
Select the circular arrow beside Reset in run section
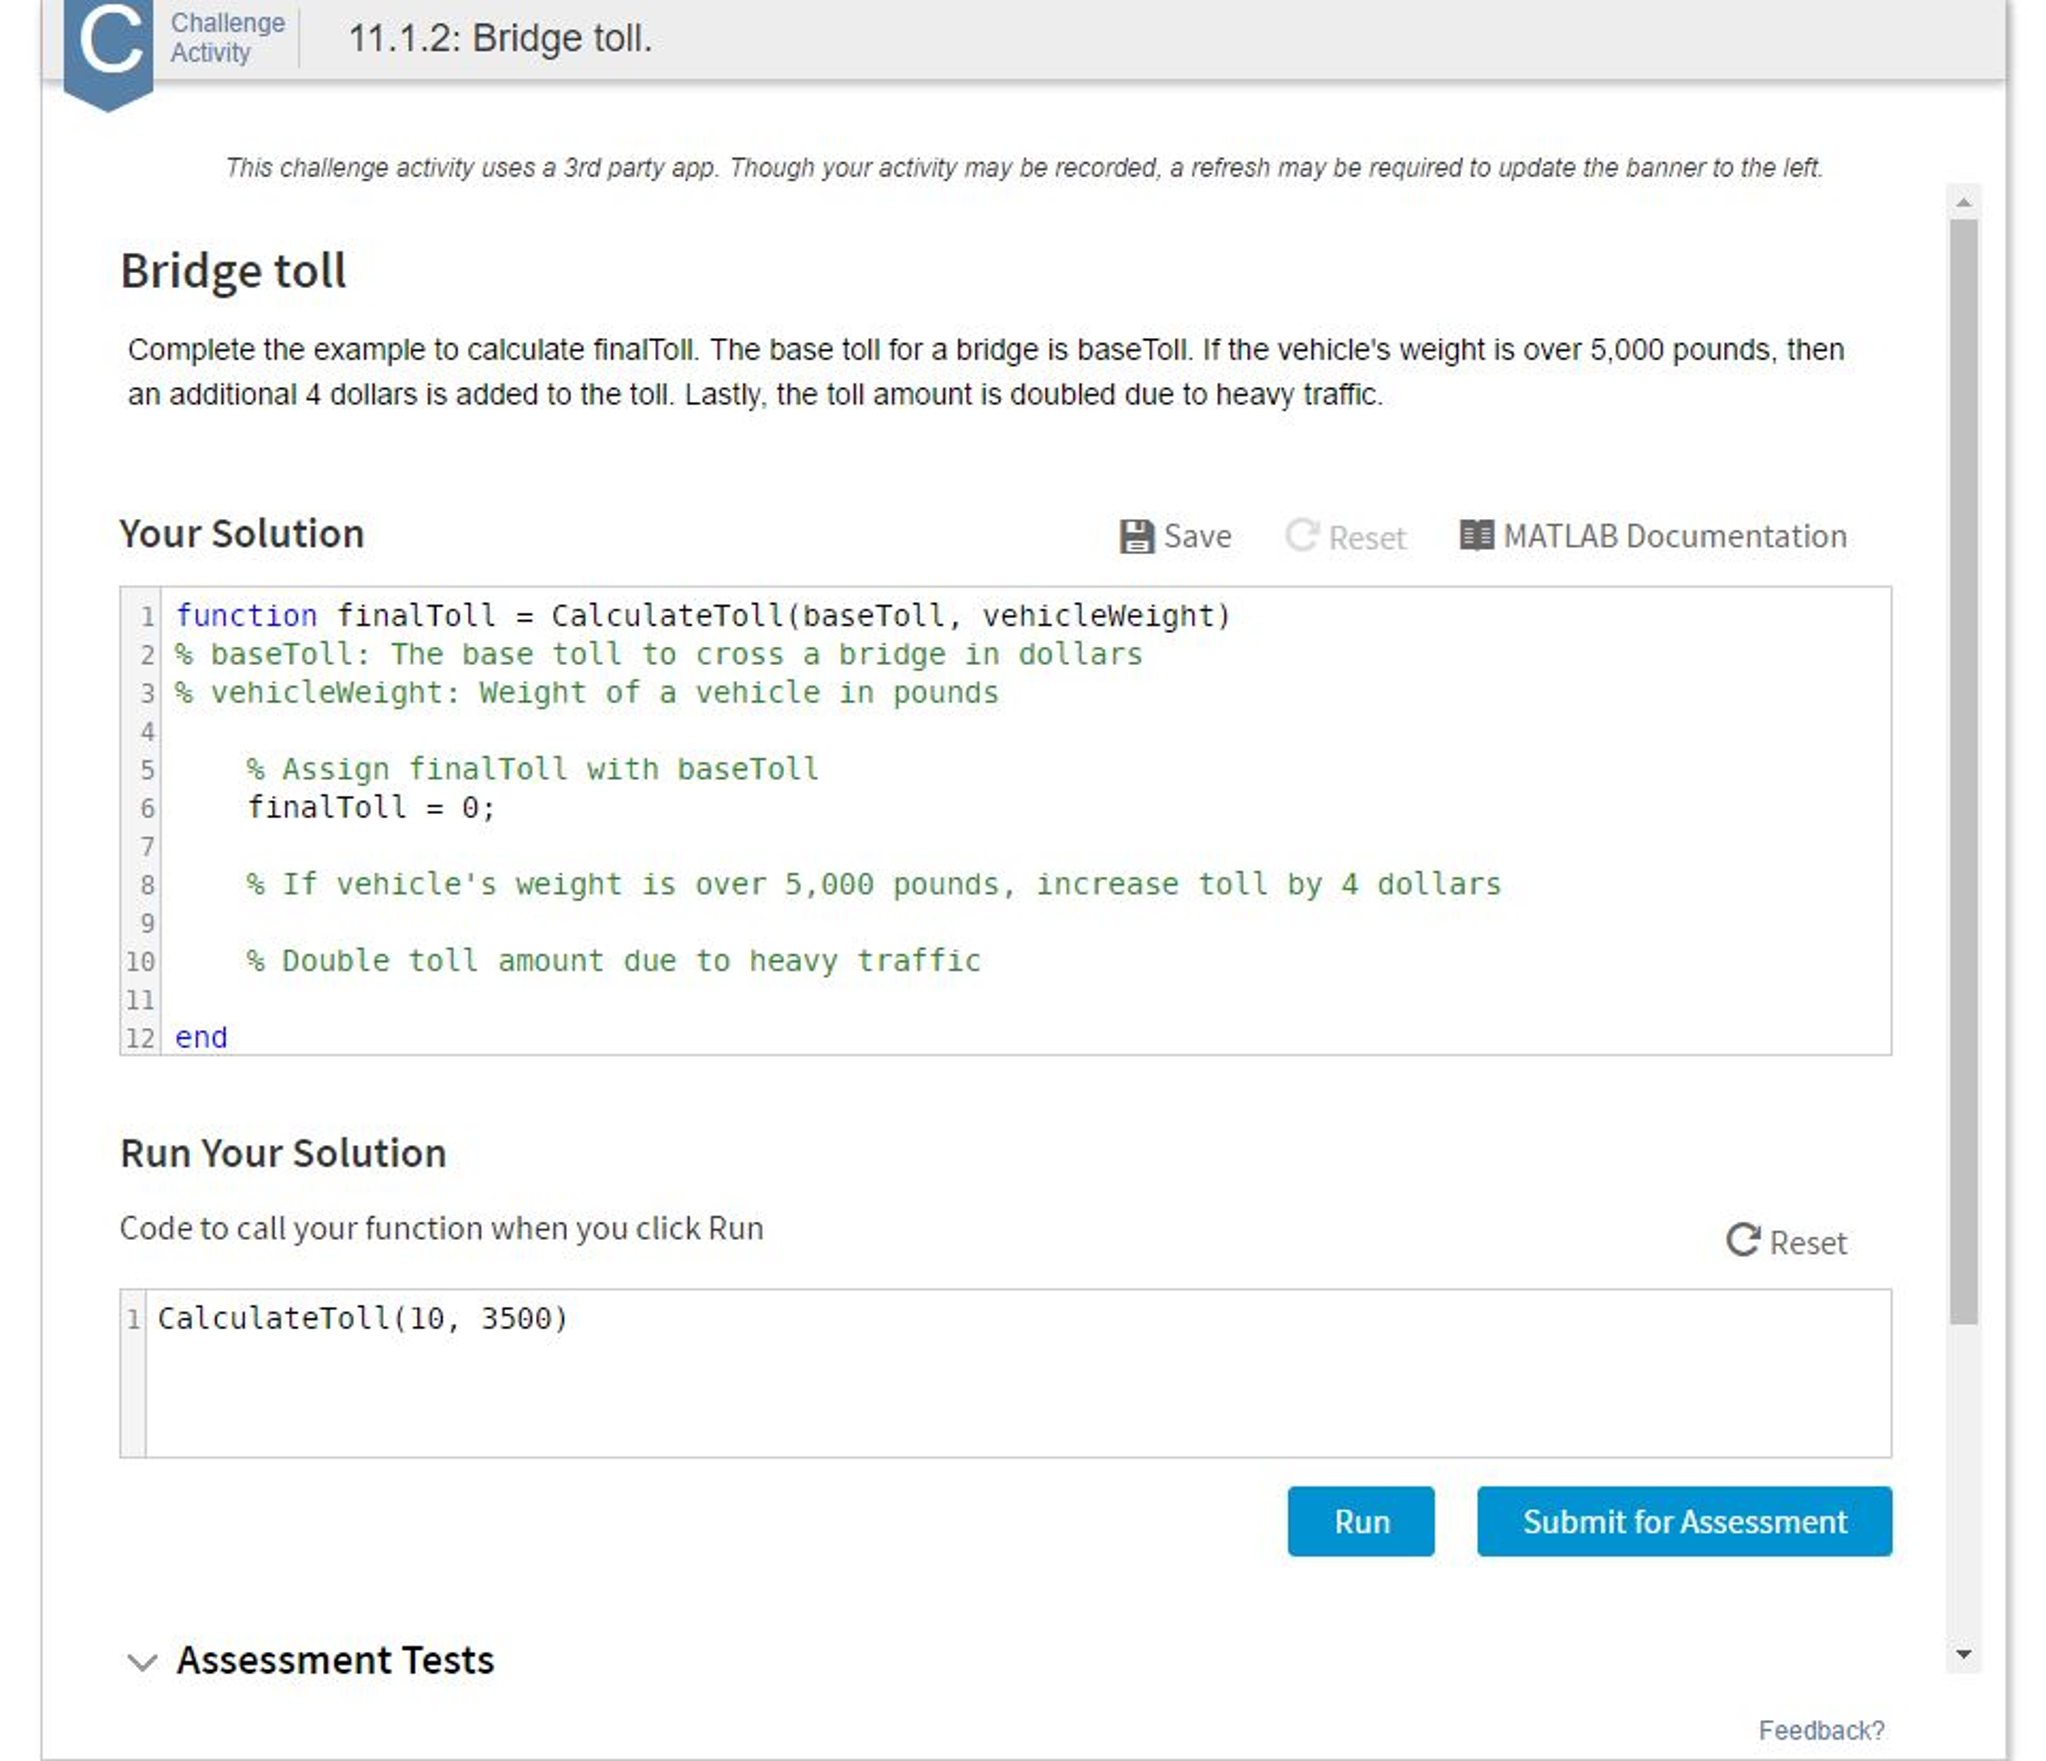[1742, 1241]
